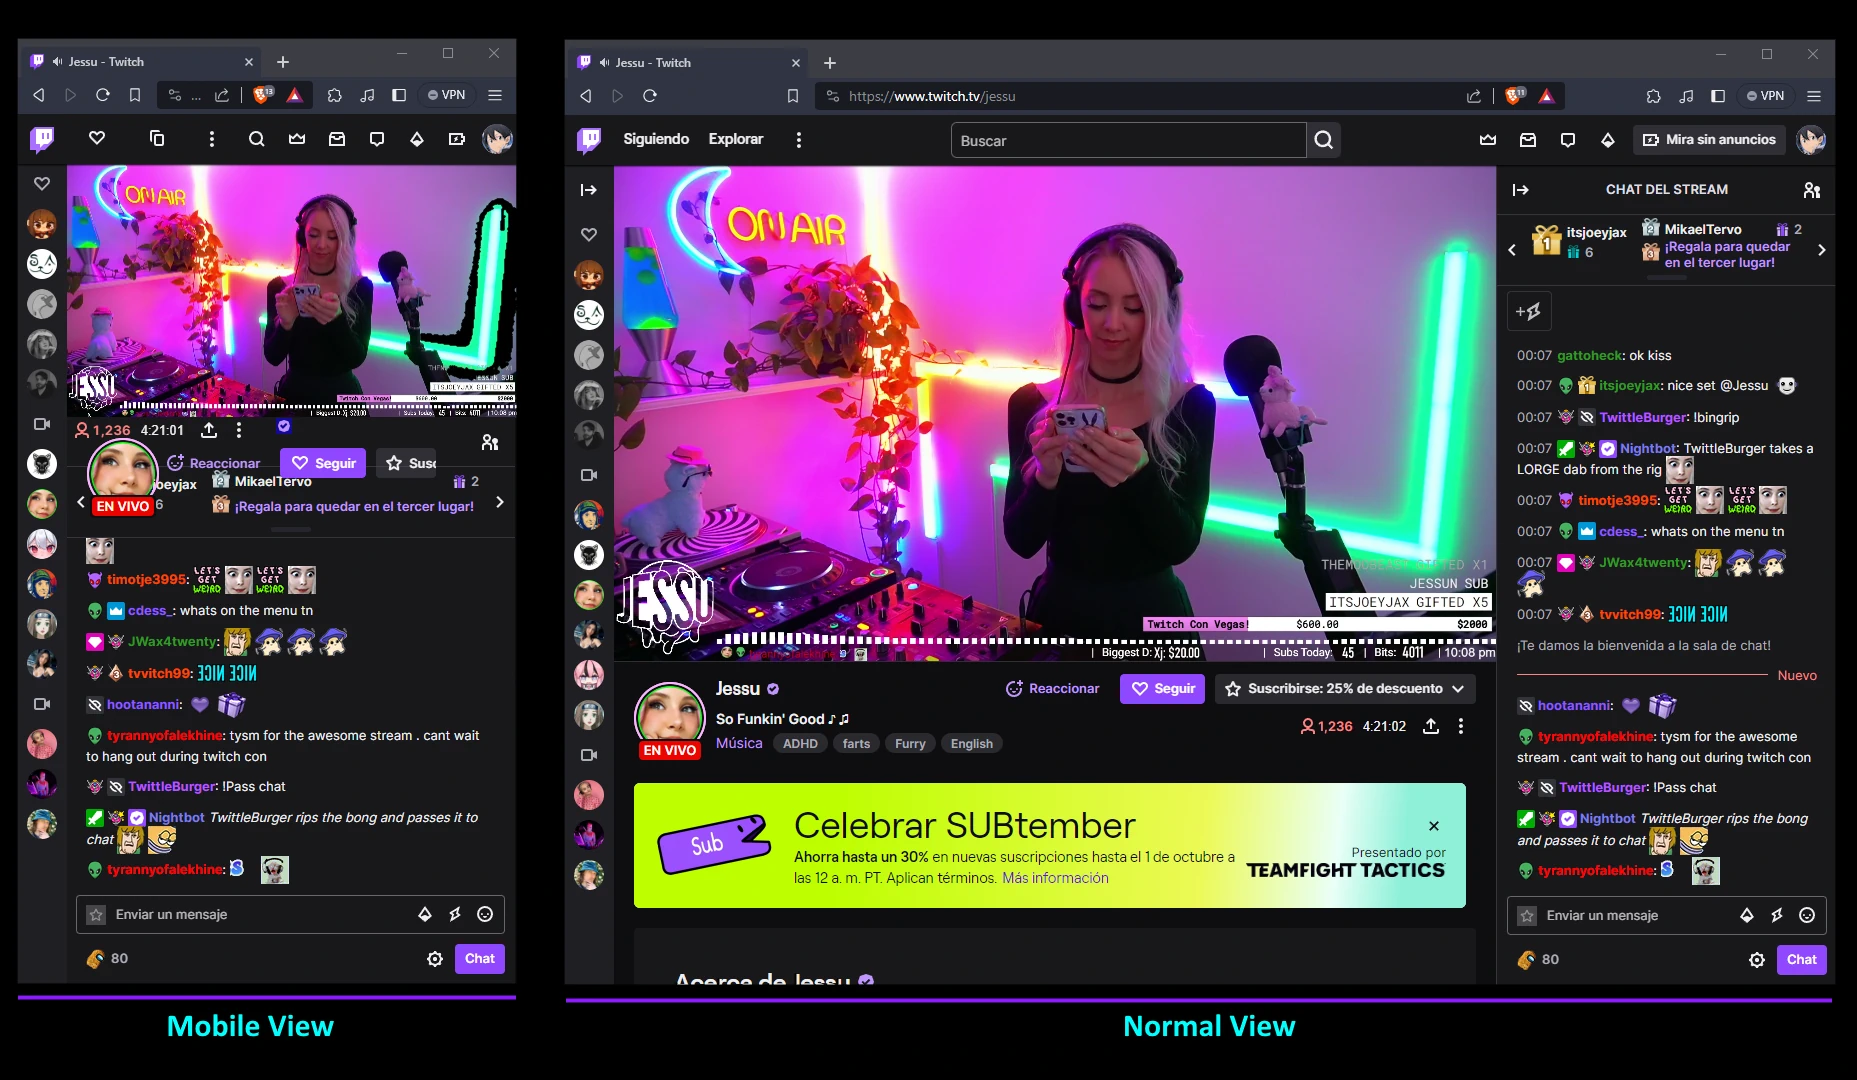Viewport: 1857px width, 1080px height.
Task: Click Get Bits diamond icon in Normal View header
Action: tap(1608, 140)
